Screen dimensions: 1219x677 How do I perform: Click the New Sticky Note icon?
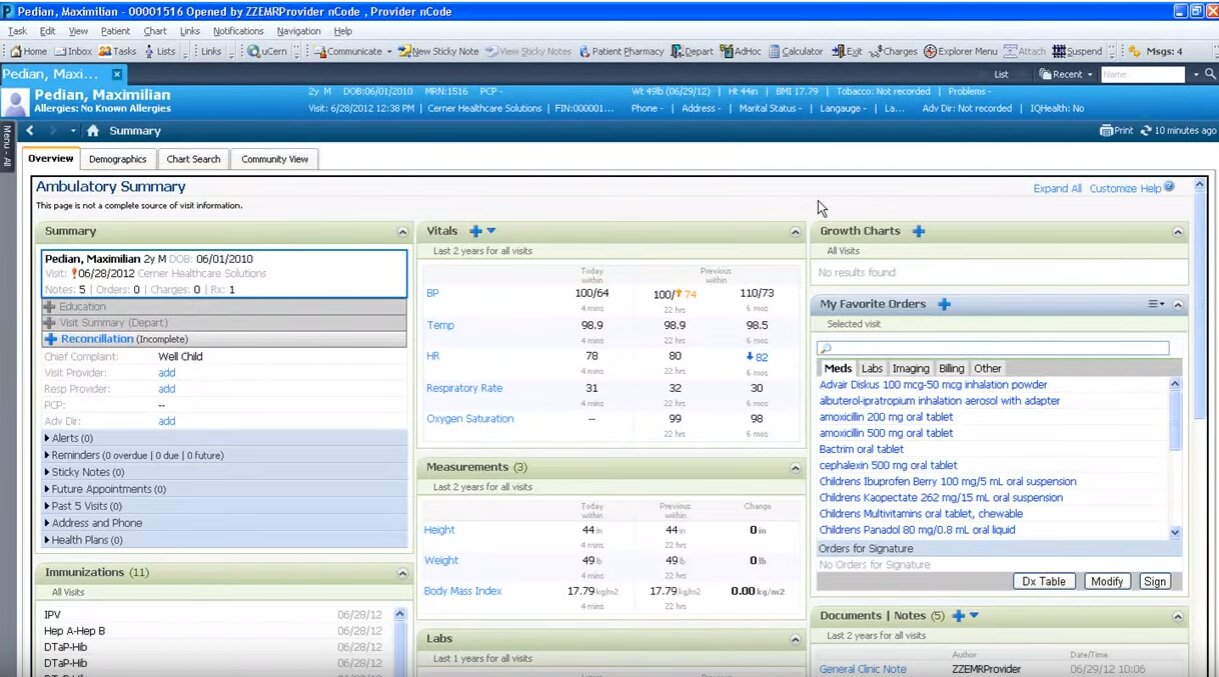coord(404,51)
